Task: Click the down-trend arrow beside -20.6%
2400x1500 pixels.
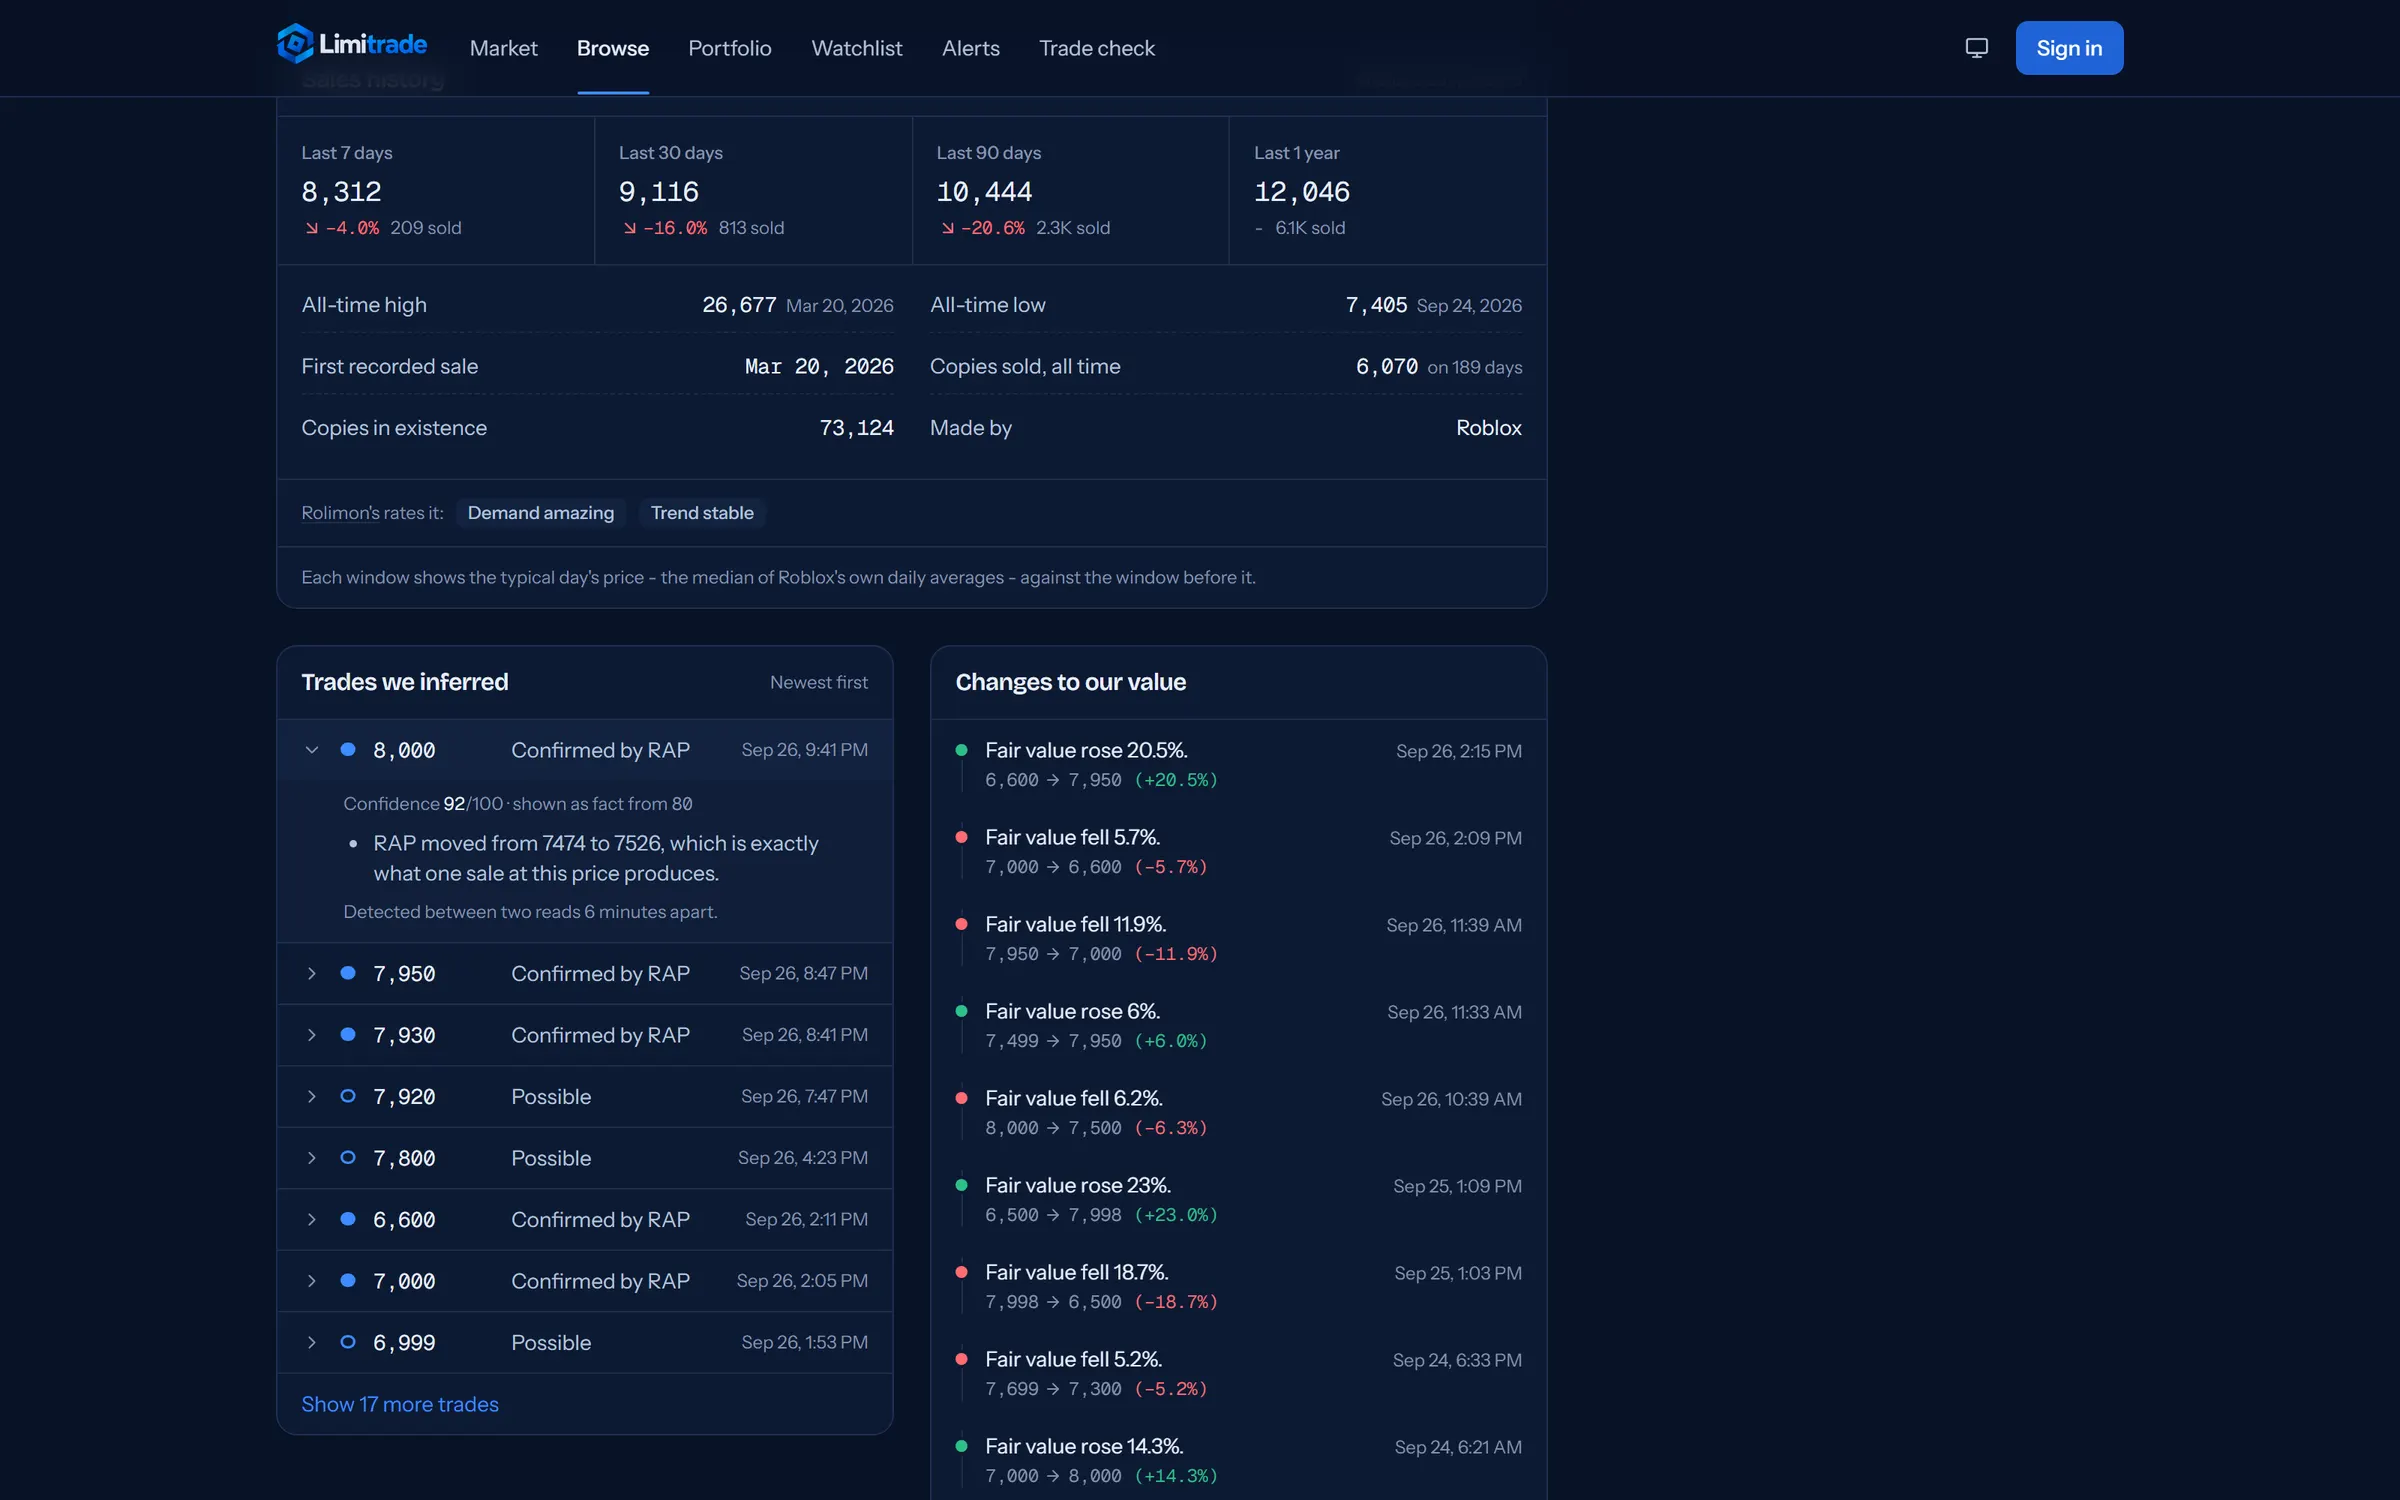Action: (948, 228)
